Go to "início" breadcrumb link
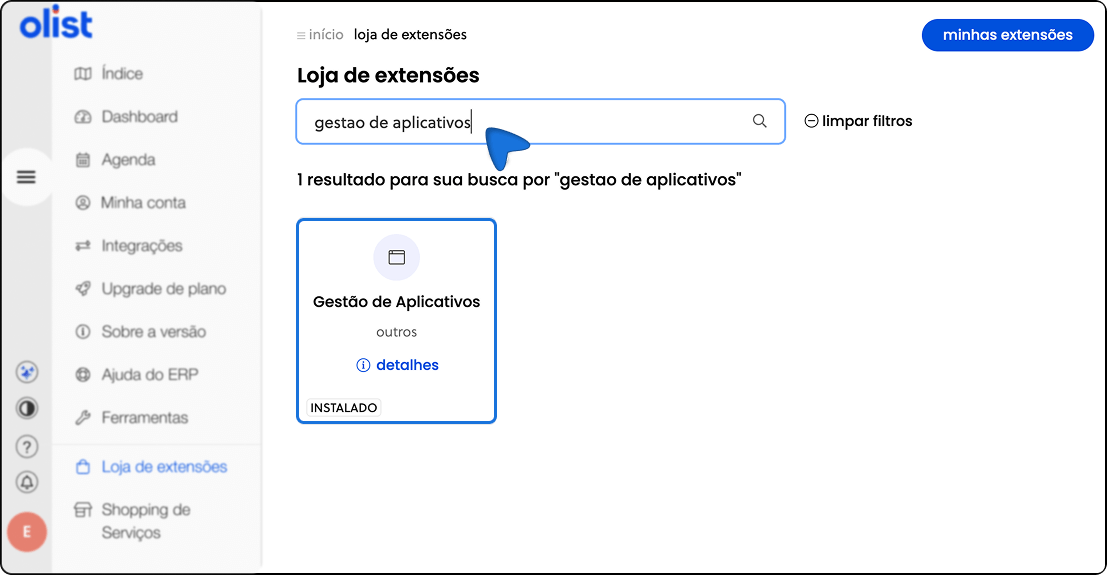The image size is (1107, 575). point(325,35)
